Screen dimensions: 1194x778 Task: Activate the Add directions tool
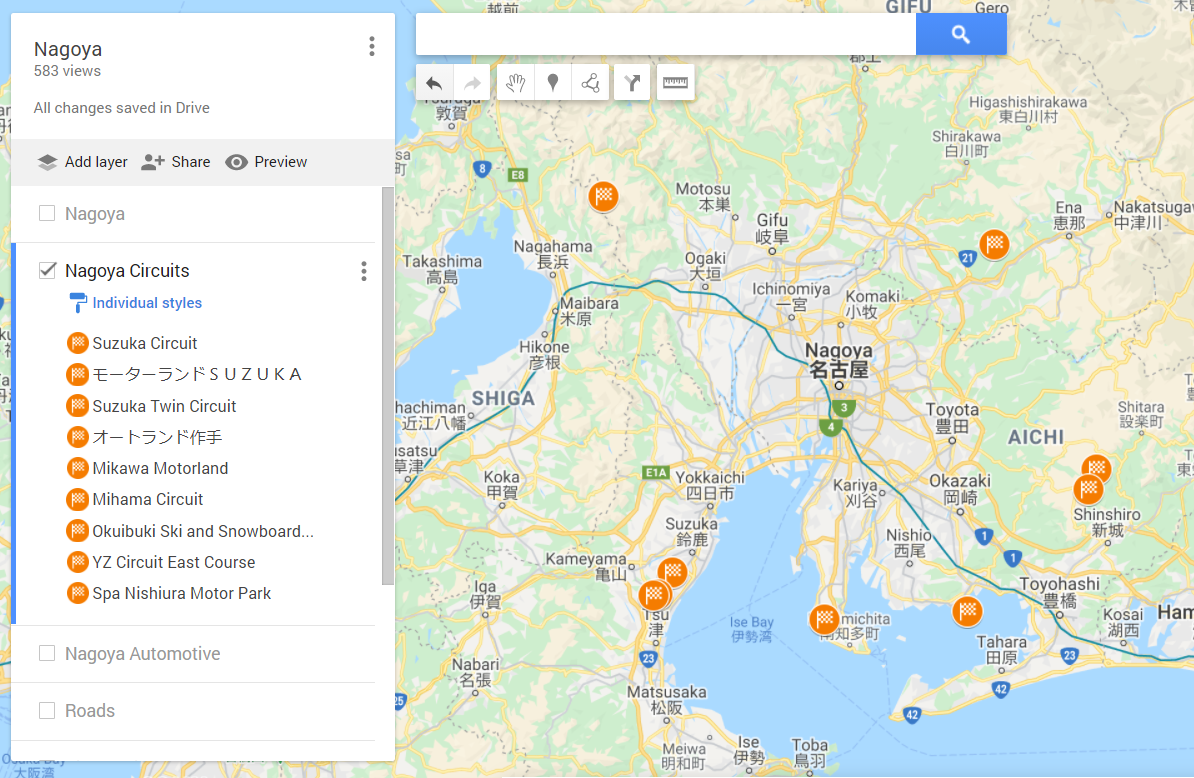631,82
